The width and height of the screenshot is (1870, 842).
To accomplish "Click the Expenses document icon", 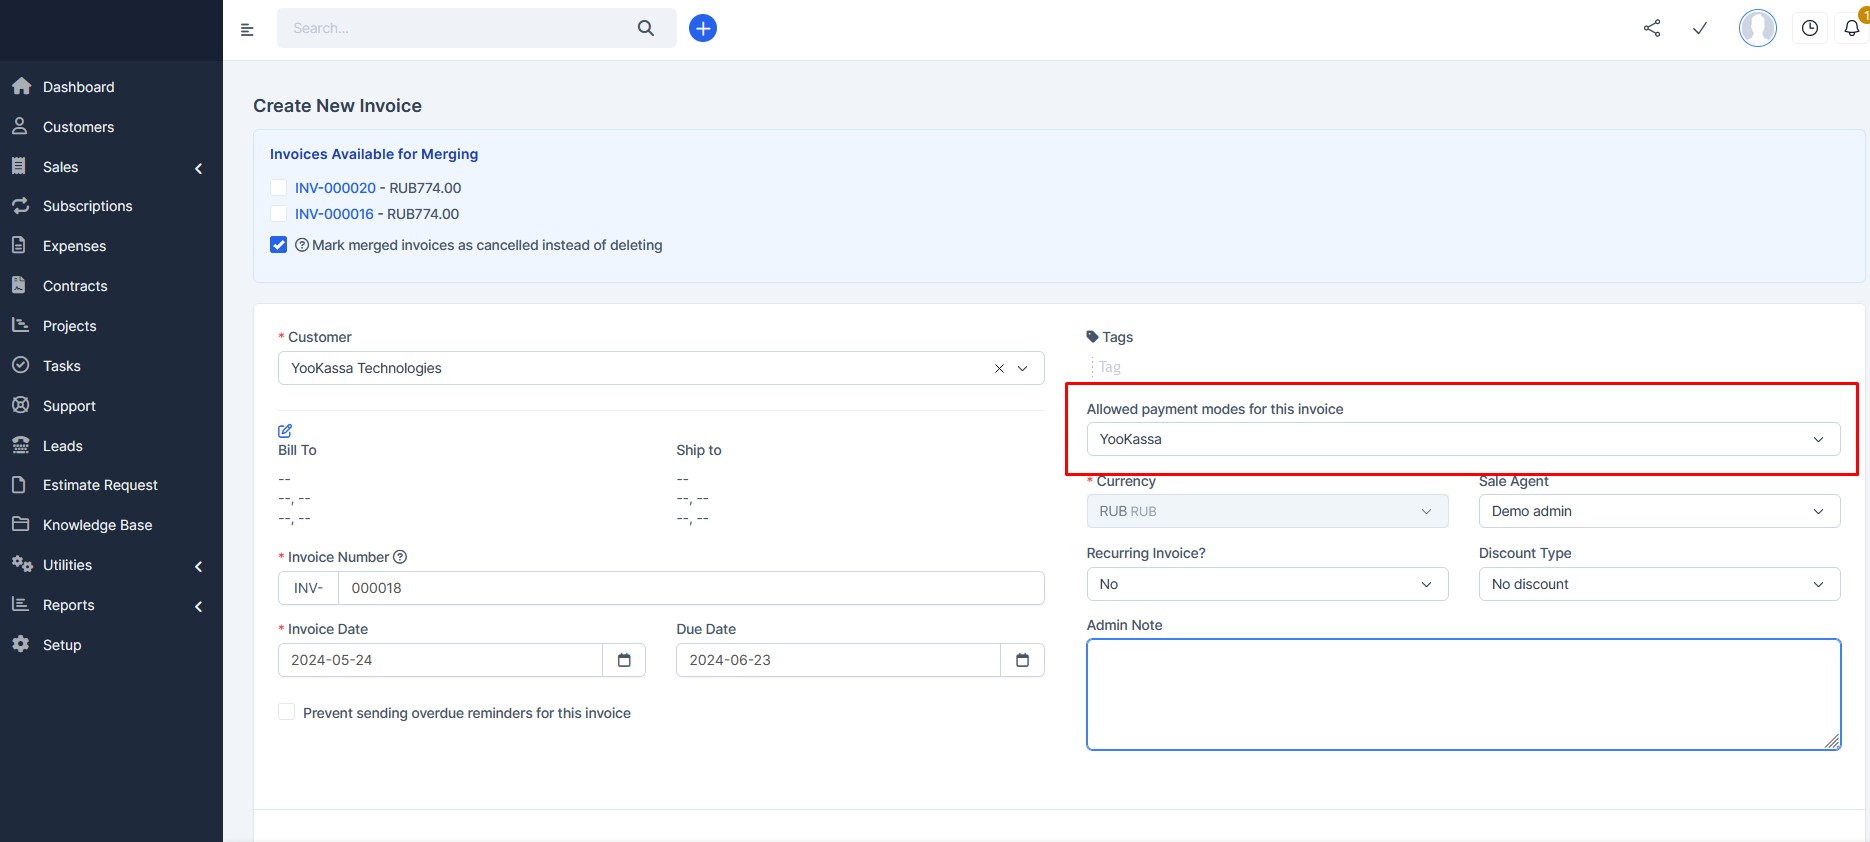I will tap(19, 245).
